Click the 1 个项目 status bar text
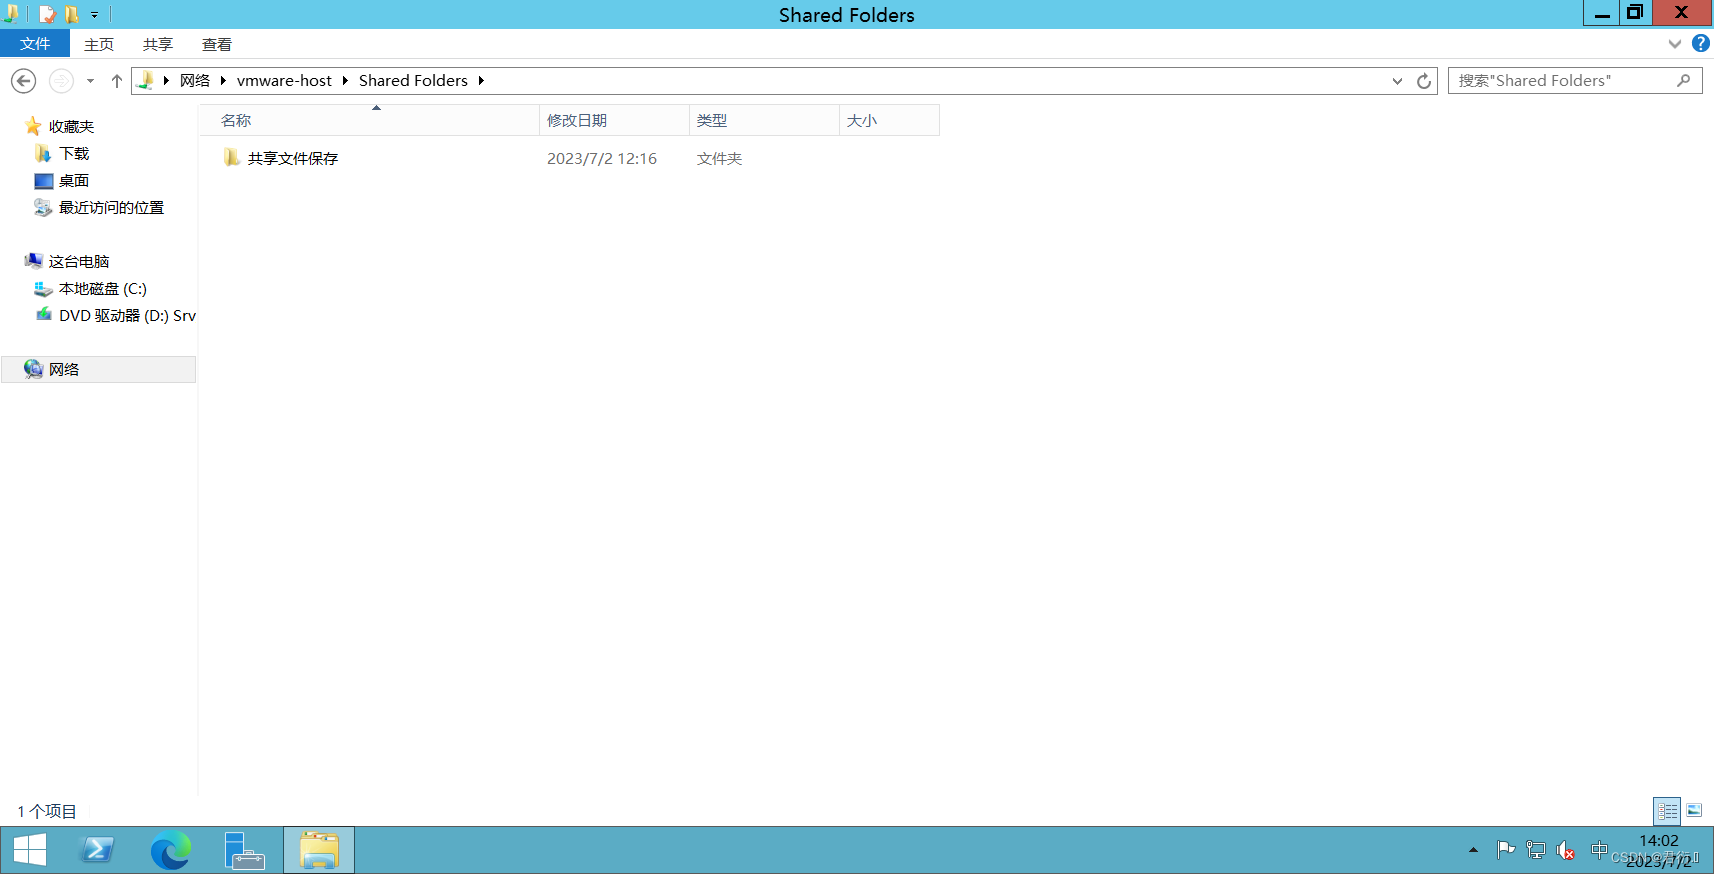 47,811
